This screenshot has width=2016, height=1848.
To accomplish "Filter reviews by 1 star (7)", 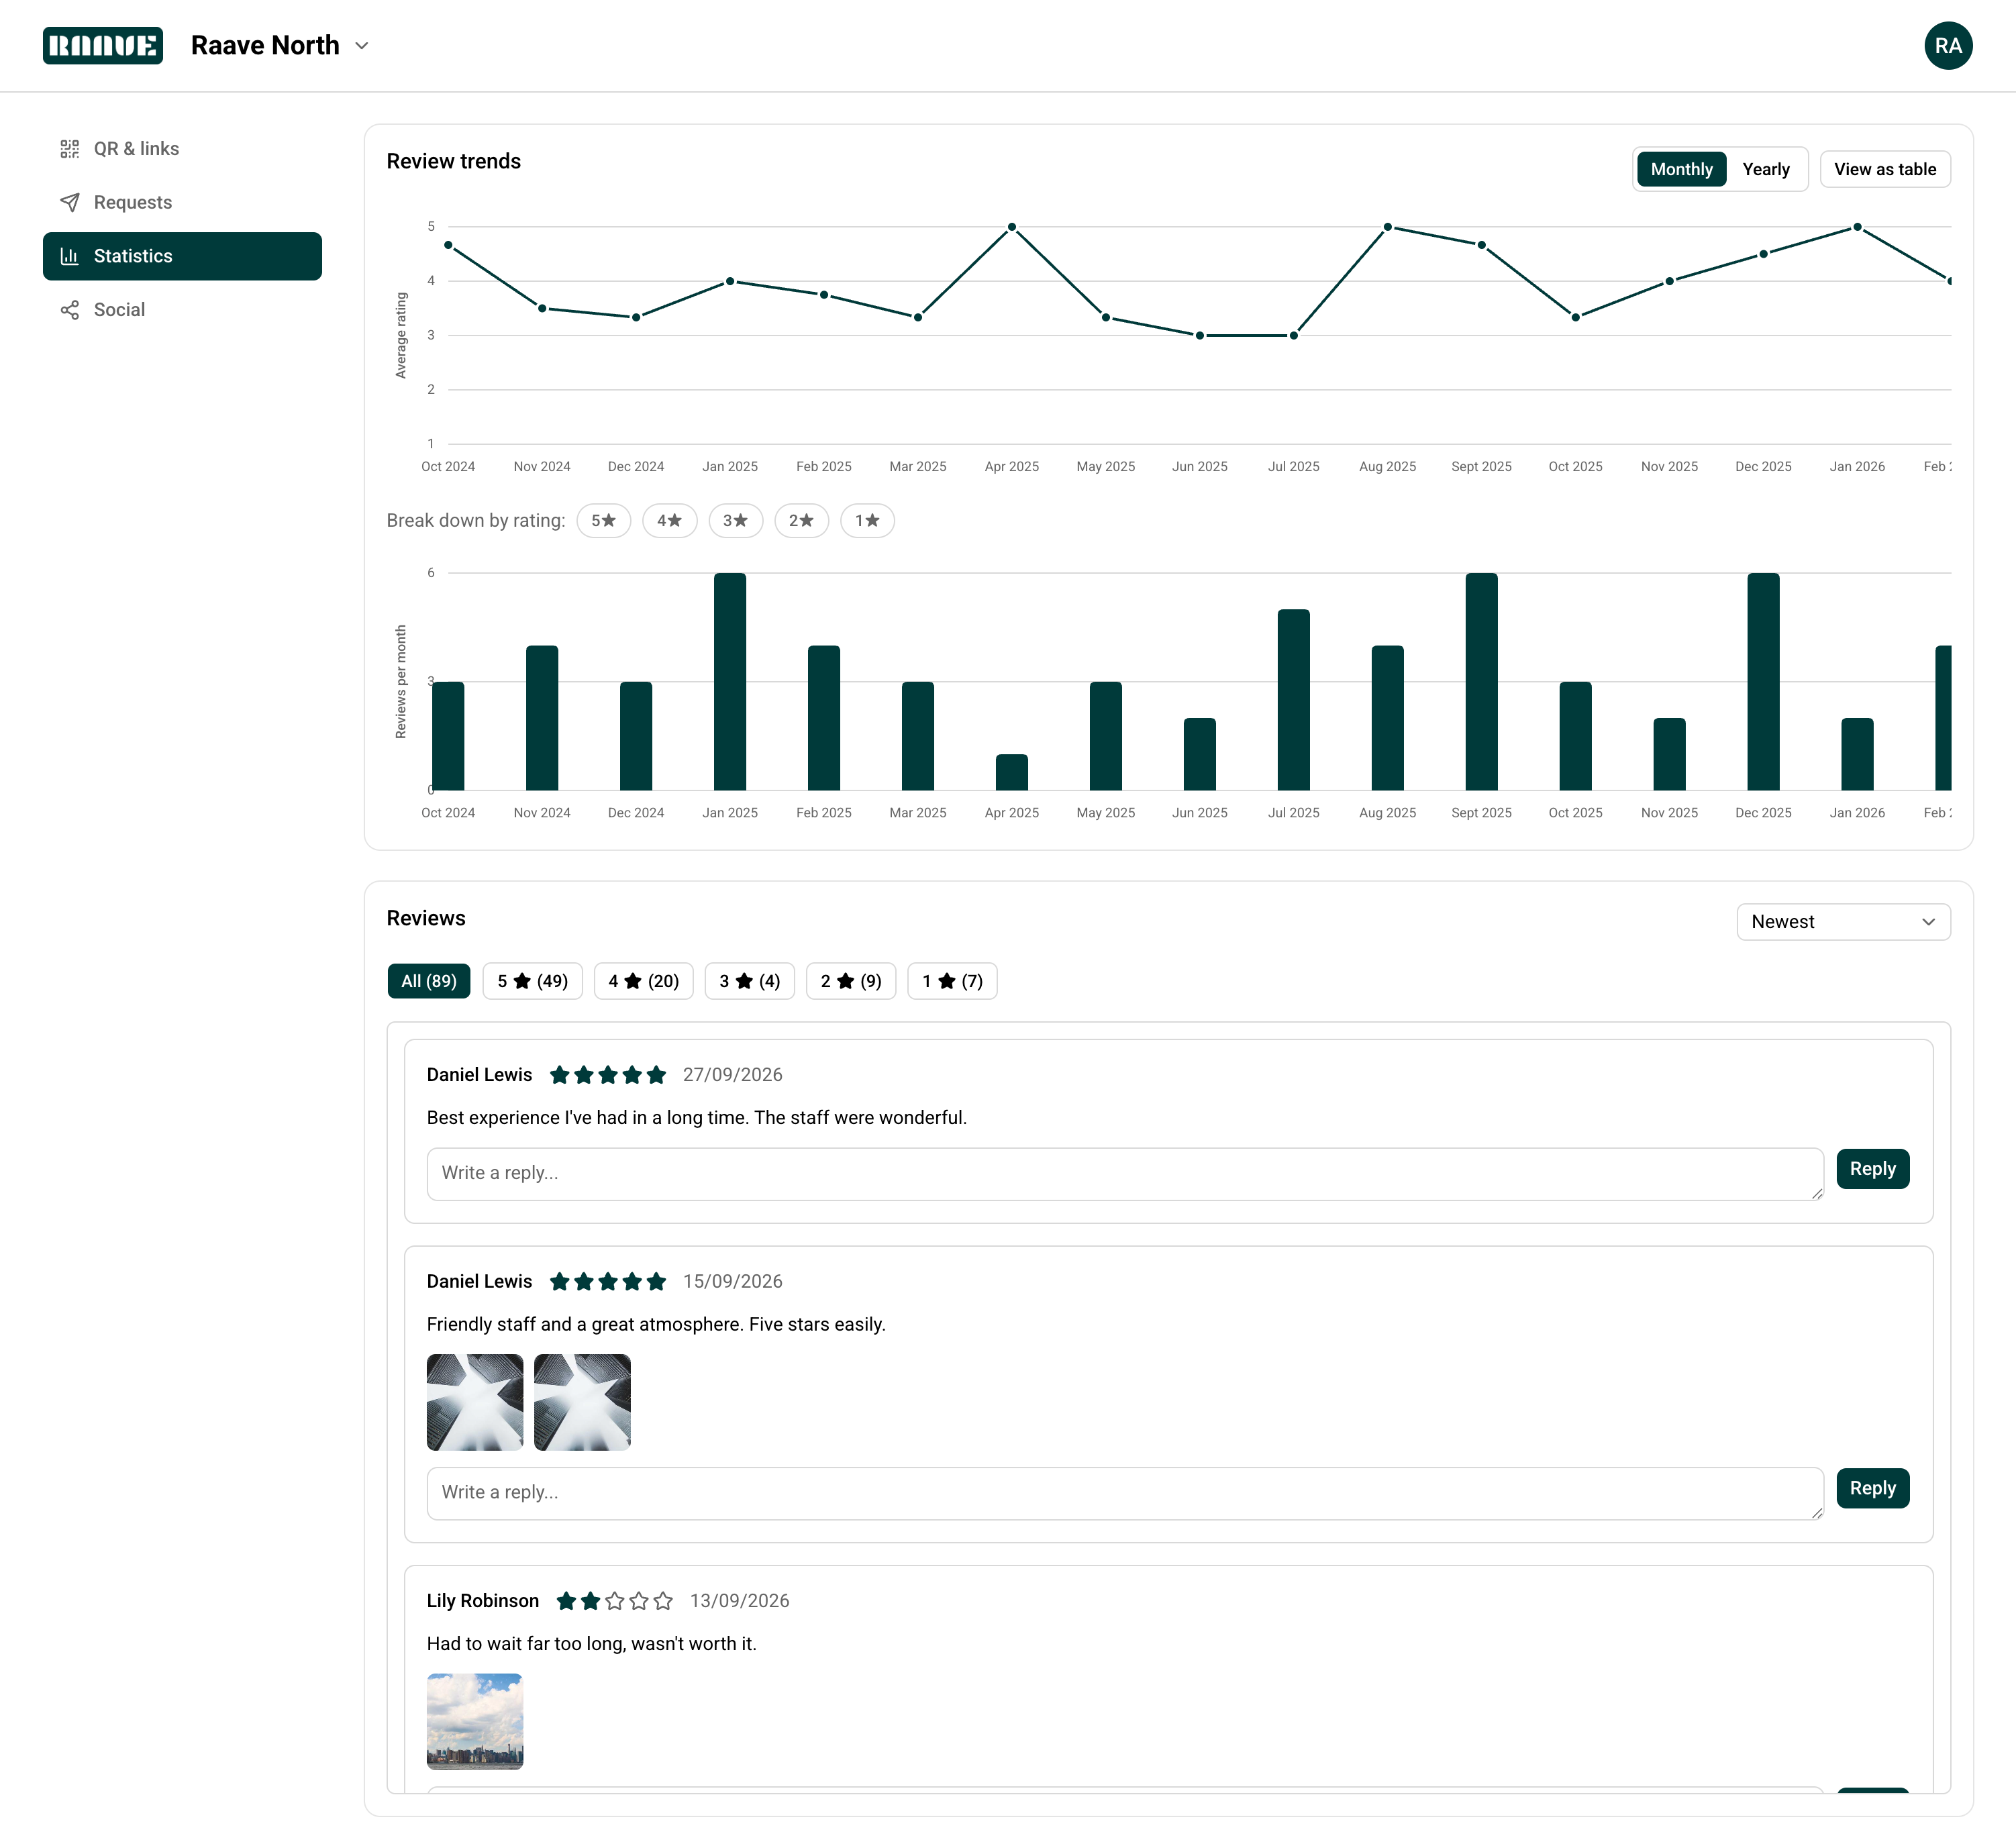I will tap(952, 981).
